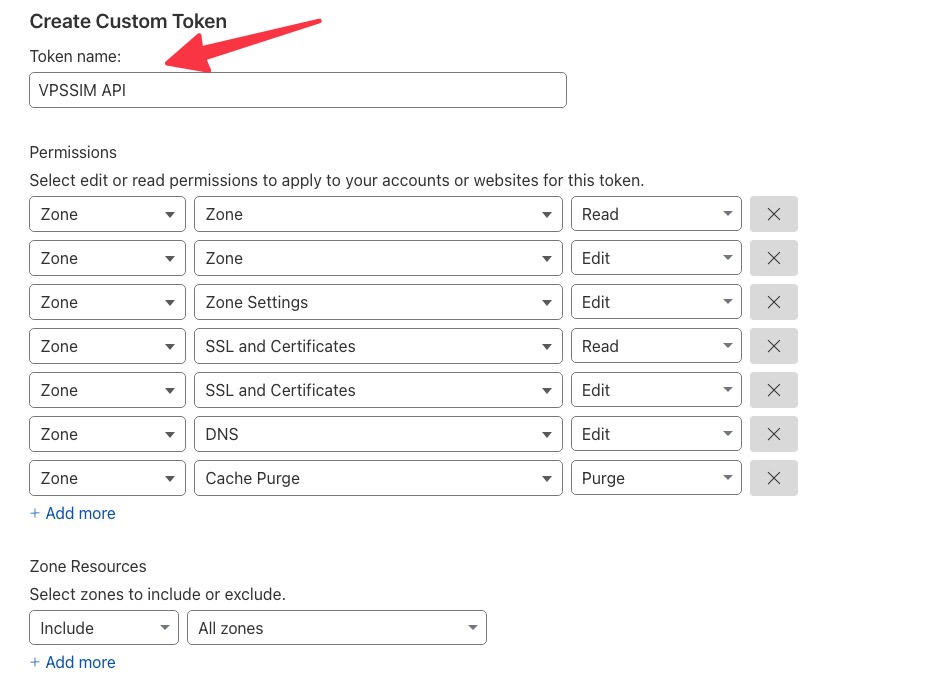Expand the Cache Purge permission dropdown

pos(377,478)
